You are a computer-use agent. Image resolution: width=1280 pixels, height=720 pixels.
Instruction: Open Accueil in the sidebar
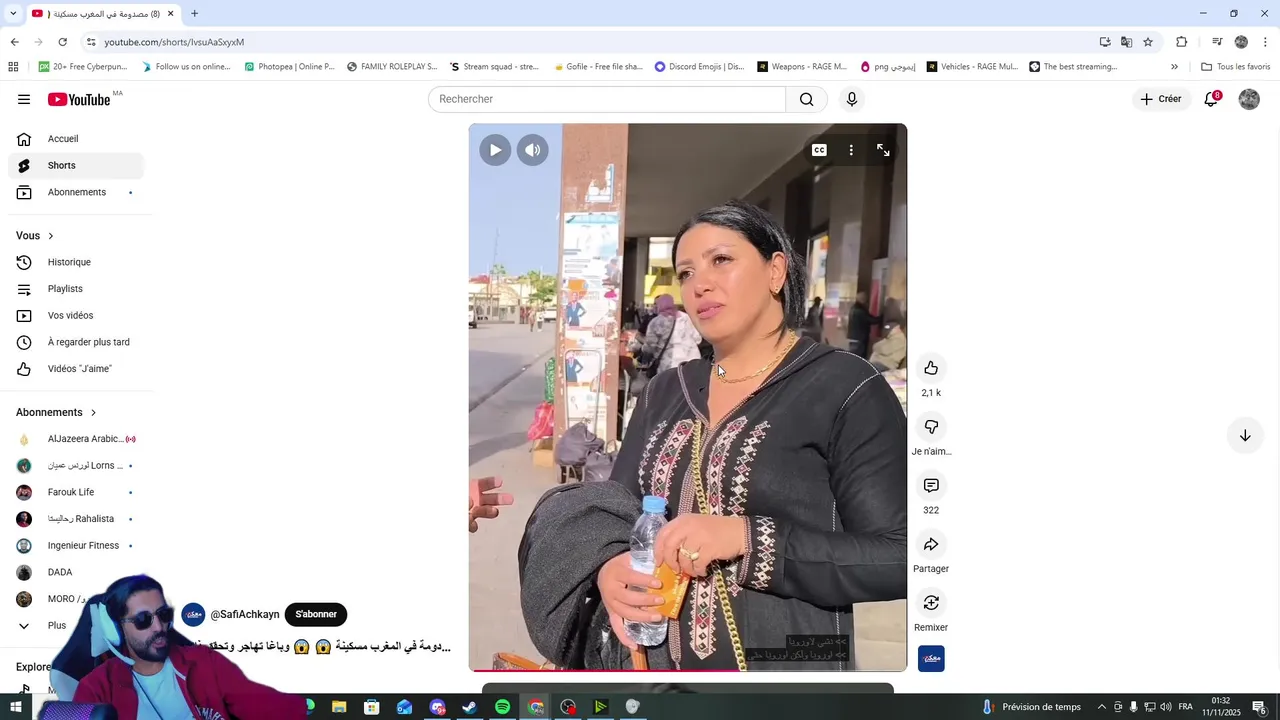pyautogui.click(x=76, y=139)
